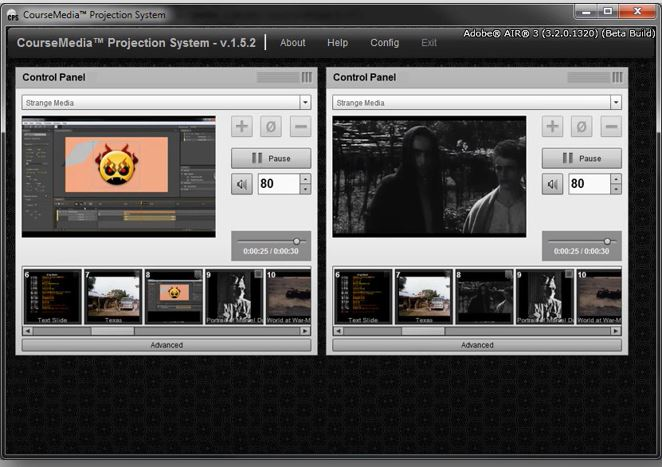Click left scroll arrow under left panel thumbnails
Screen dimensions: 662x467
[x=28, y=331]
